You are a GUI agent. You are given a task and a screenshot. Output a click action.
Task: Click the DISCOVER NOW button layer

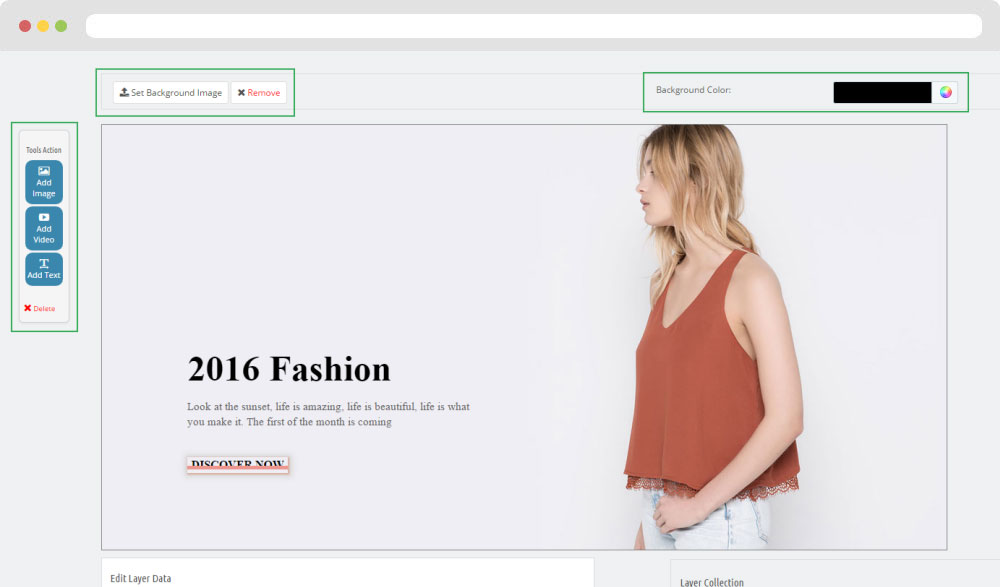click(238, 464)
